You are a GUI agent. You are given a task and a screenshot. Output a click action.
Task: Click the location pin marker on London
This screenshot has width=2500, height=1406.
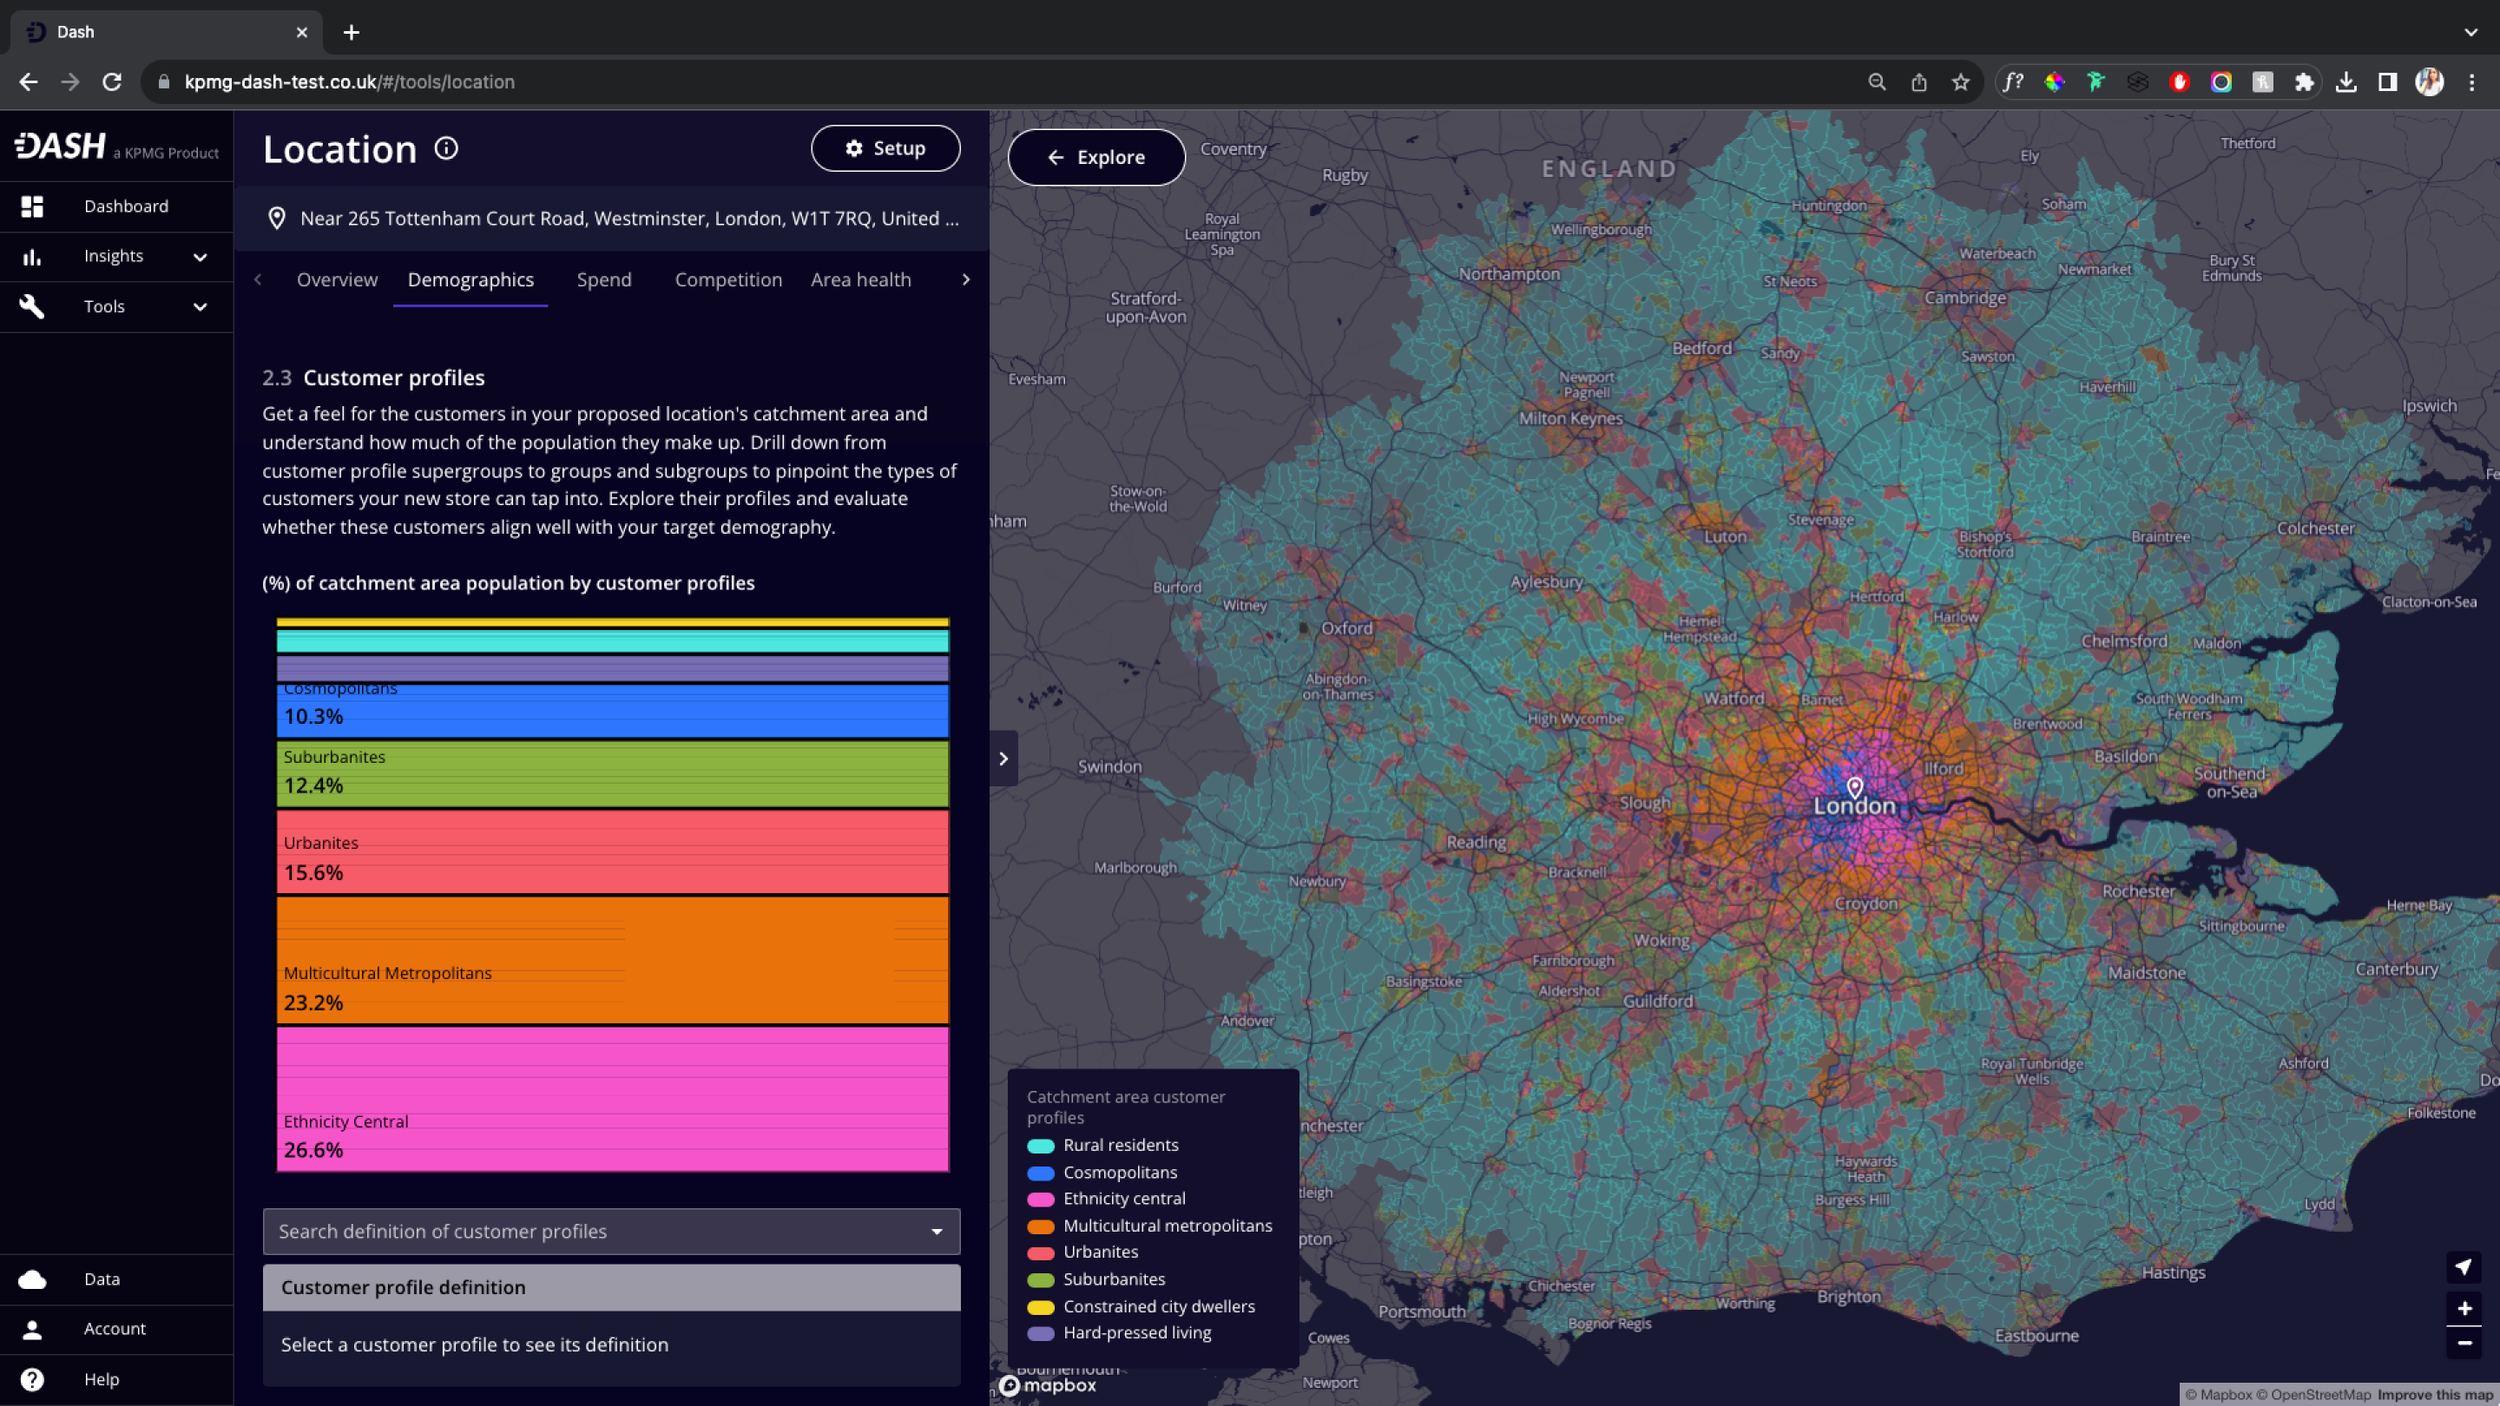click(x=1854, y=787)
